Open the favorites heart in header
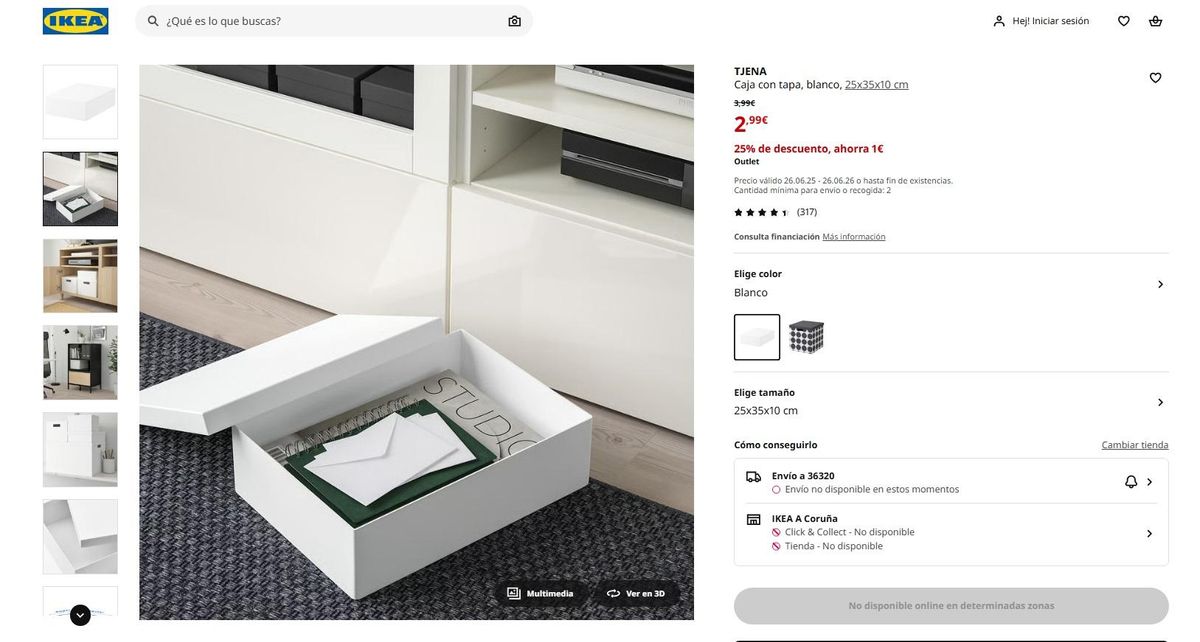The height and width of the screenshot is (642, 1200). click(1124, 21)
